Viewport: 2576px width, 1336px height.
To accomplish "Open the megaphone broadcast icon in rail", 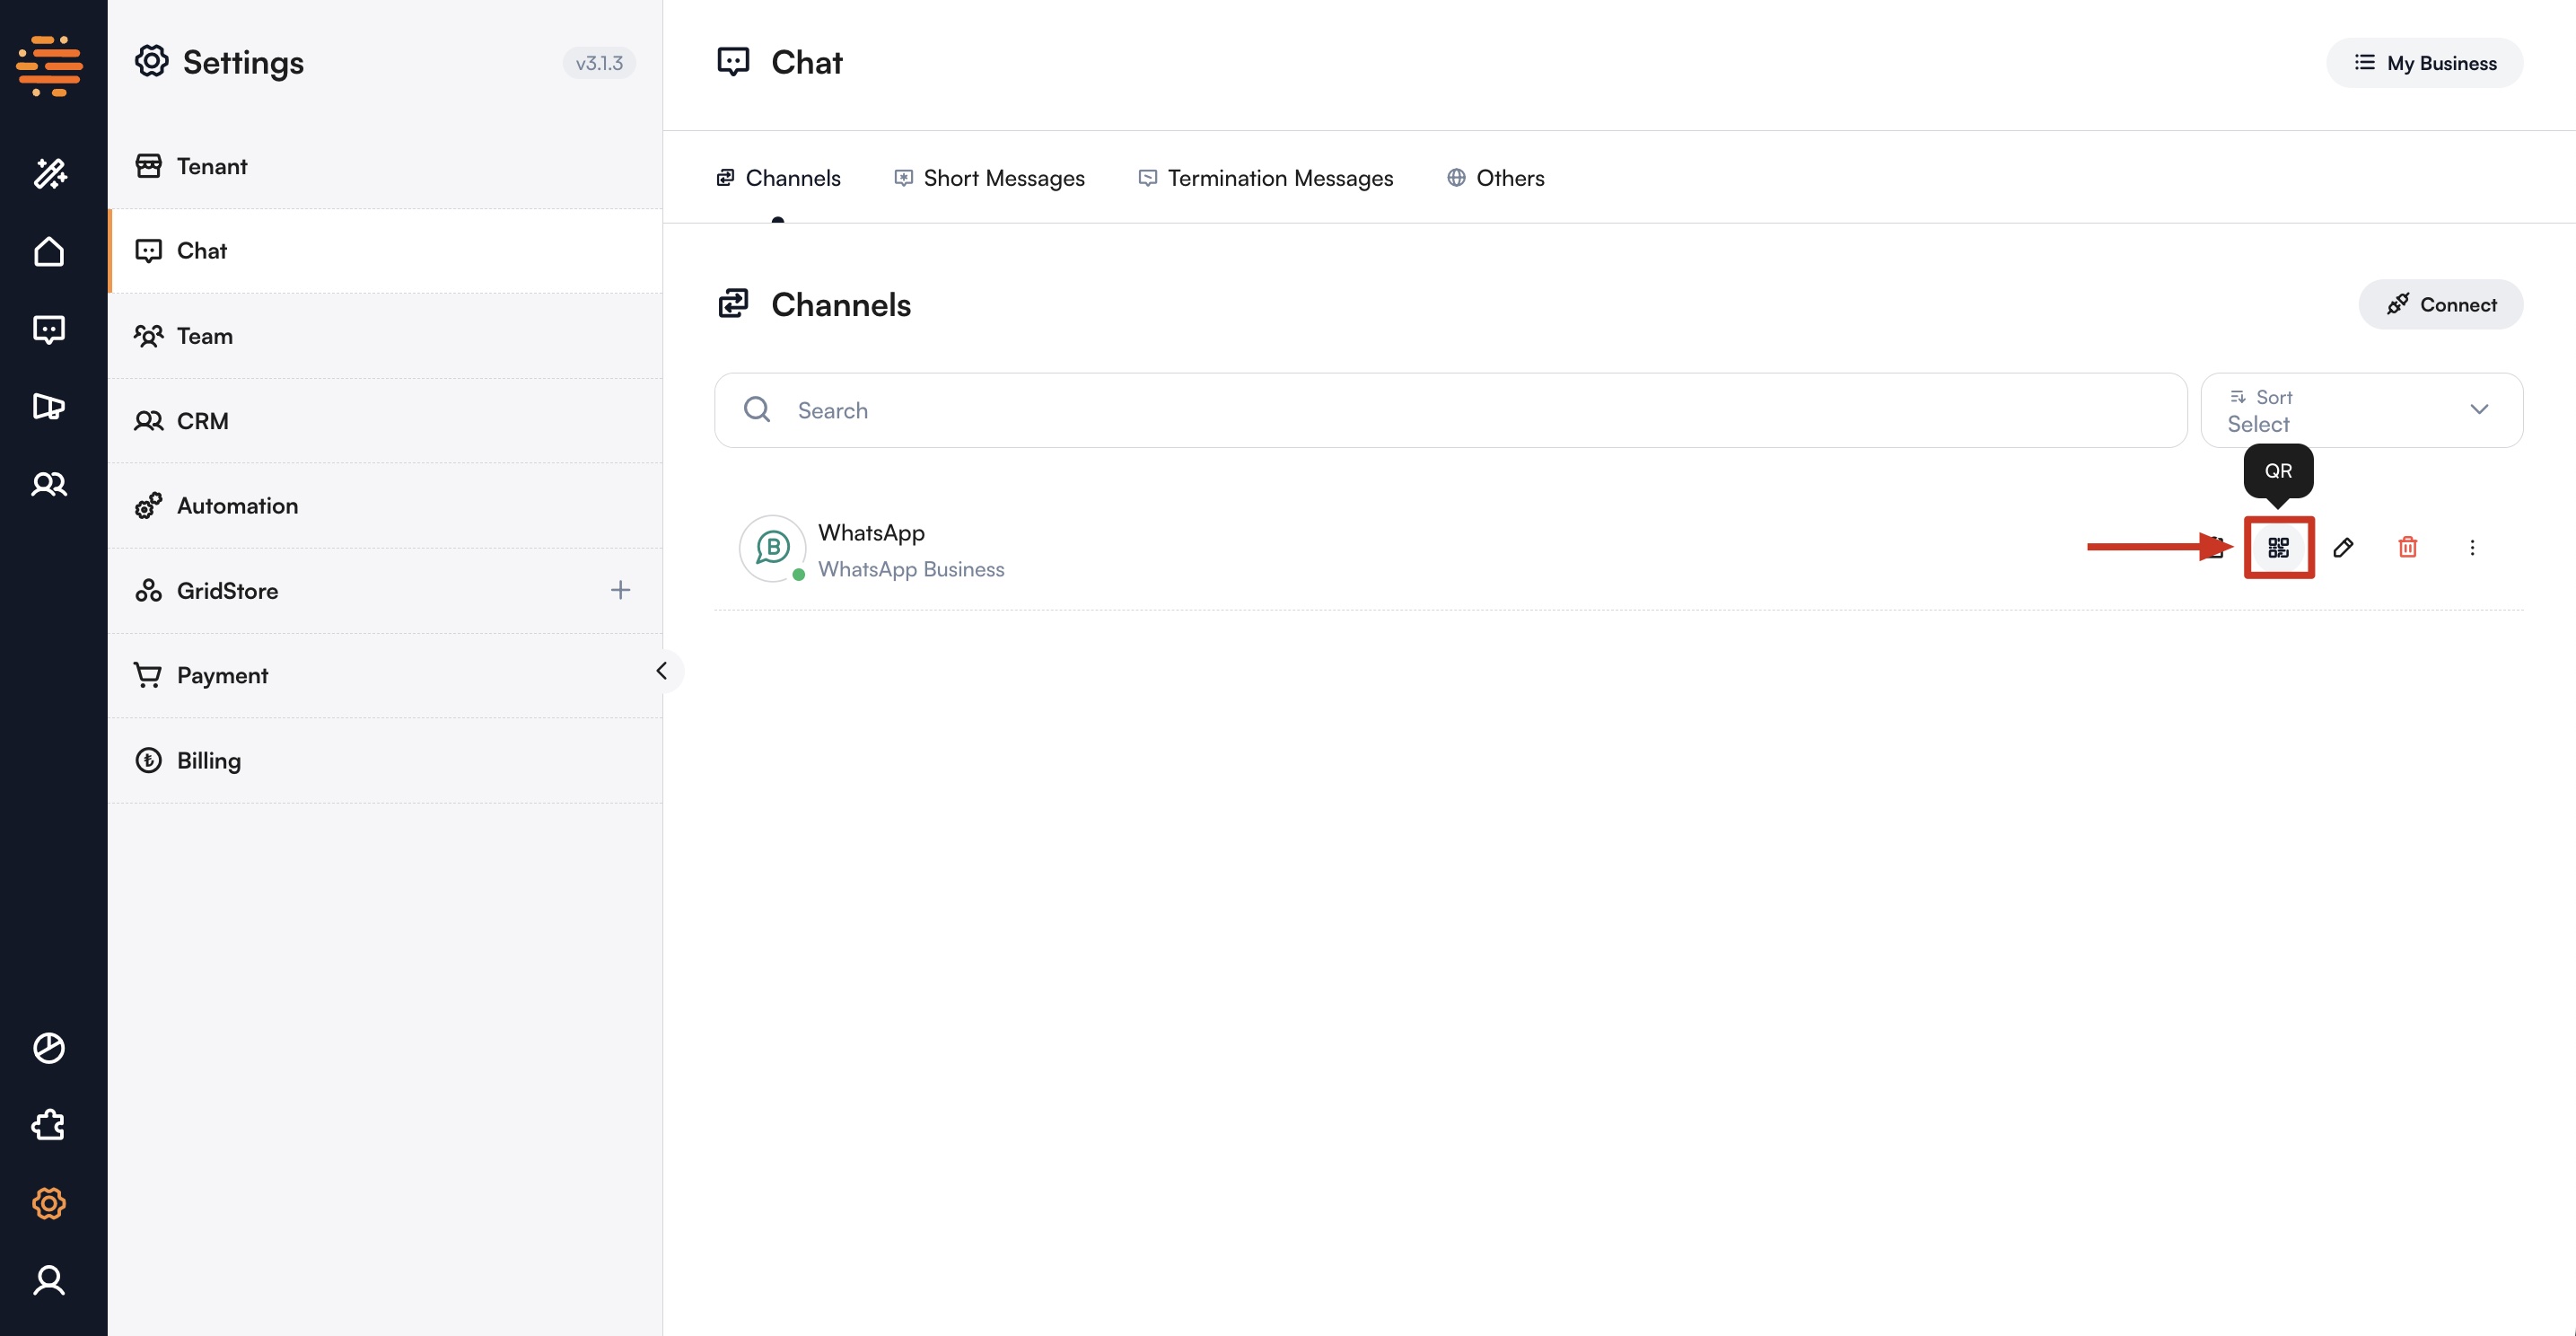I will pos(49,406).
